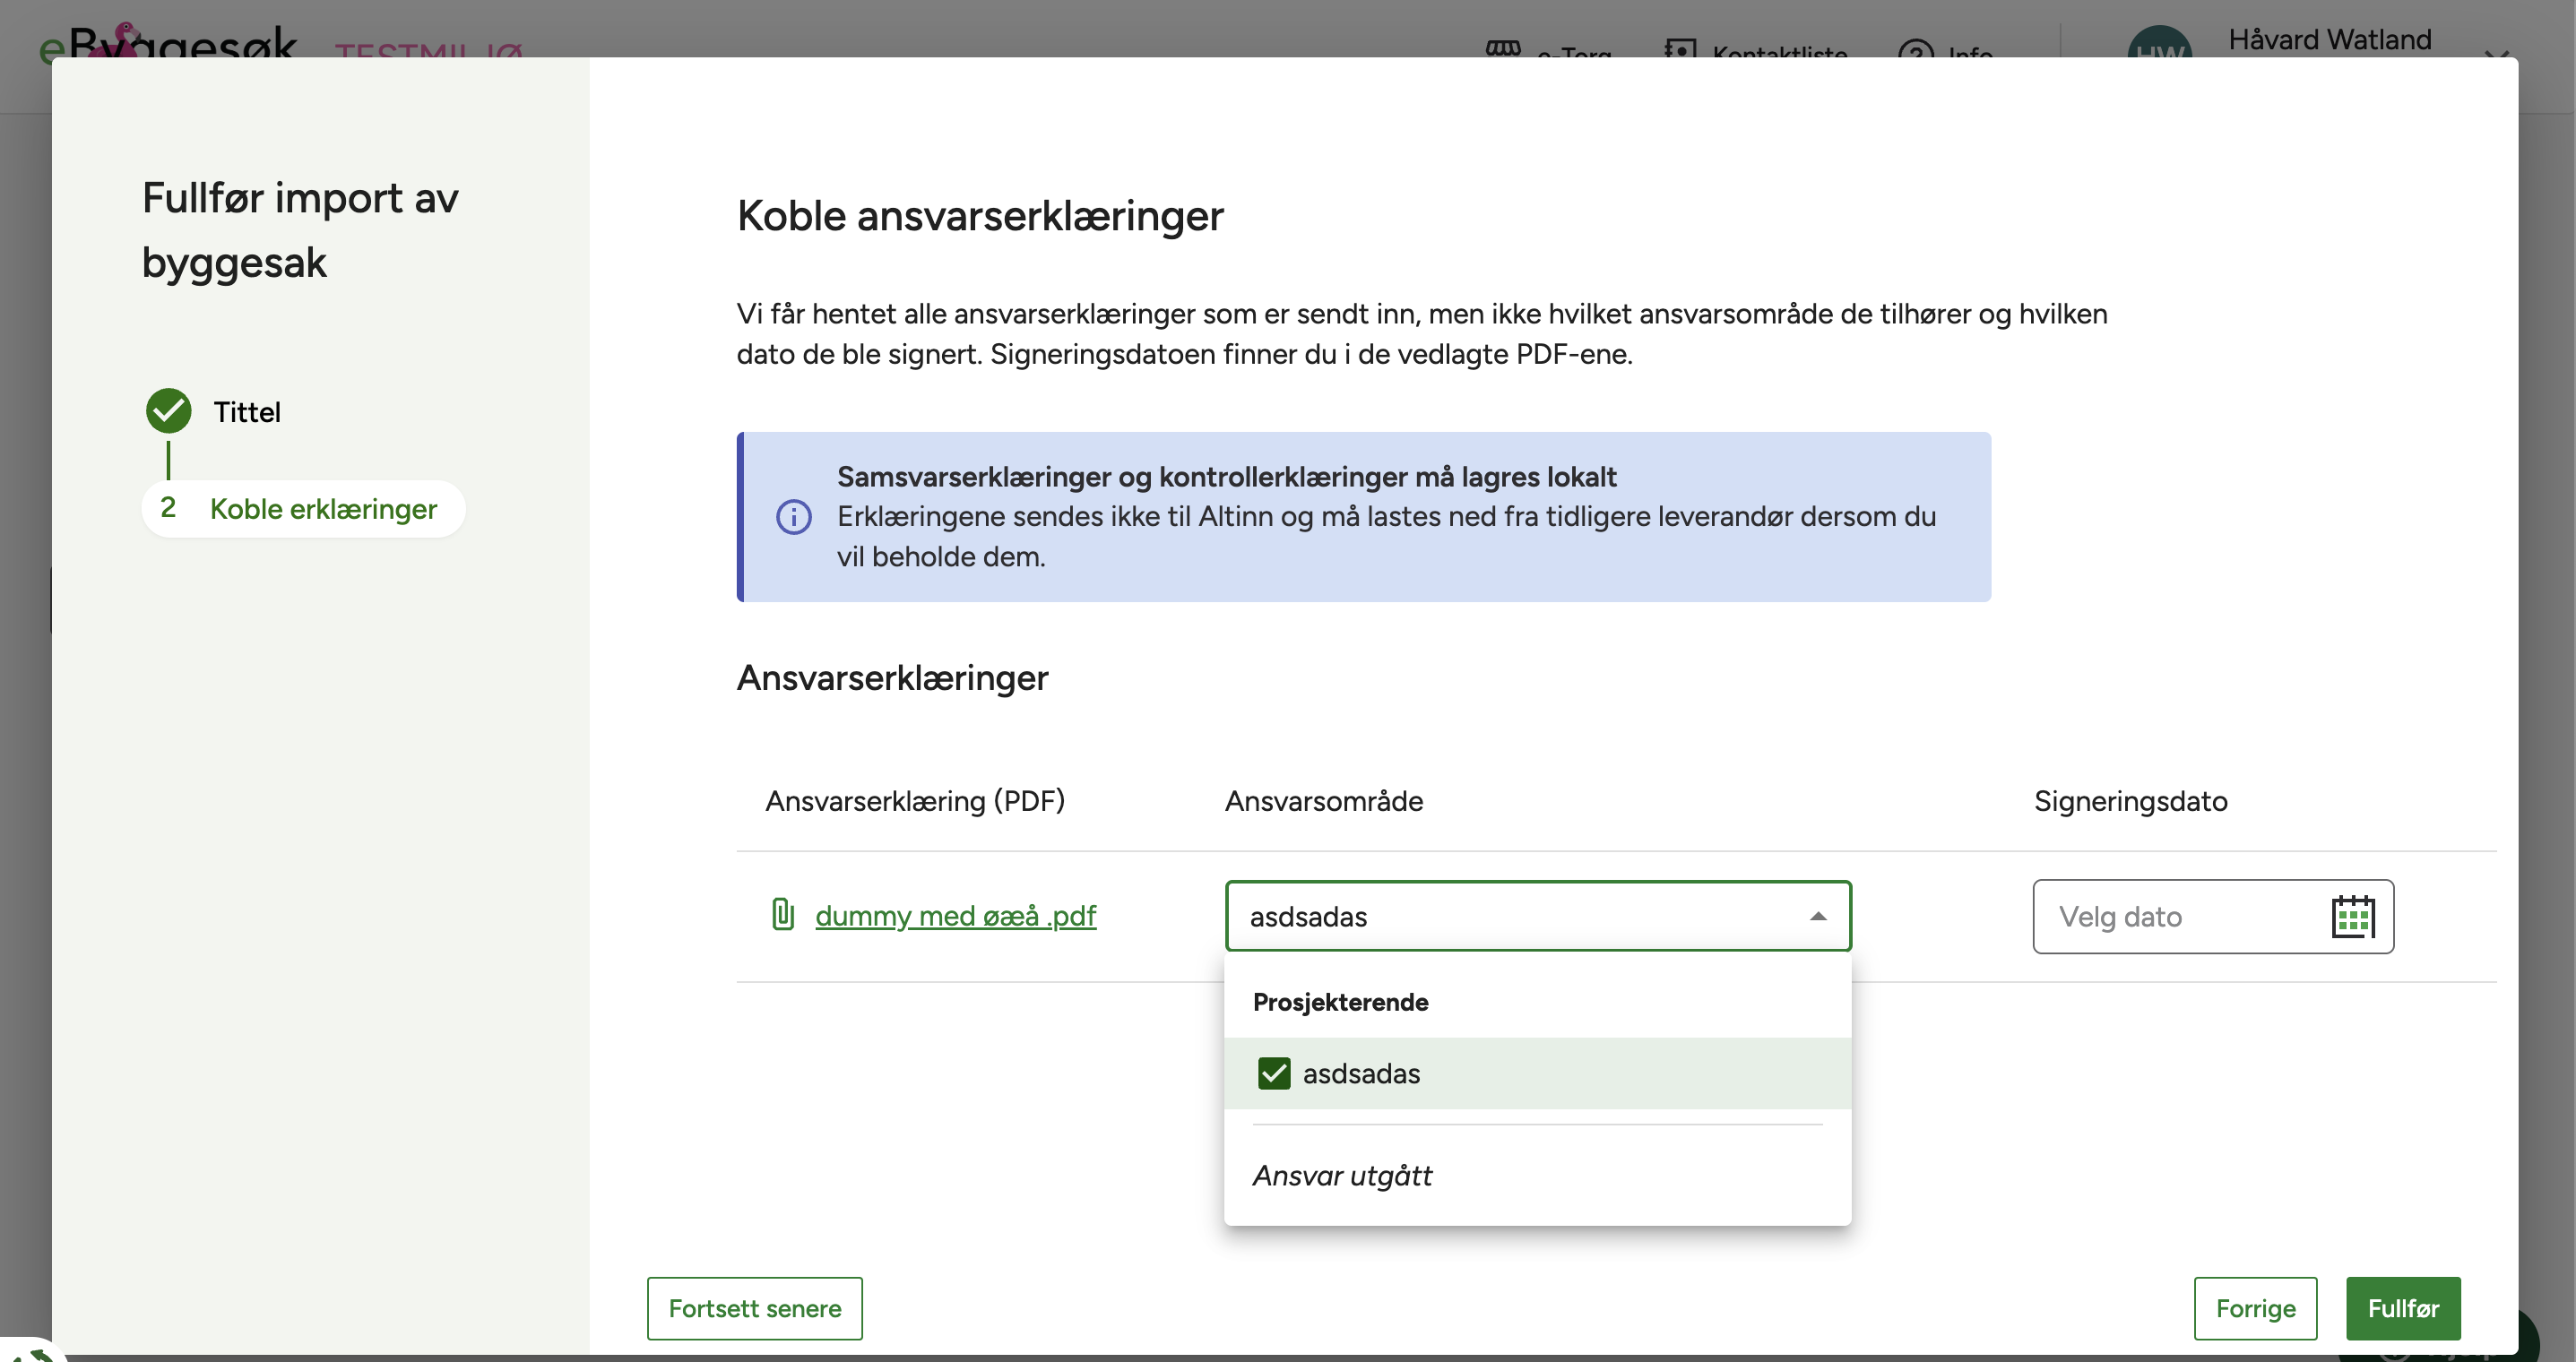
Task: Click the HW user avatar
Action: coord(2159,48)
